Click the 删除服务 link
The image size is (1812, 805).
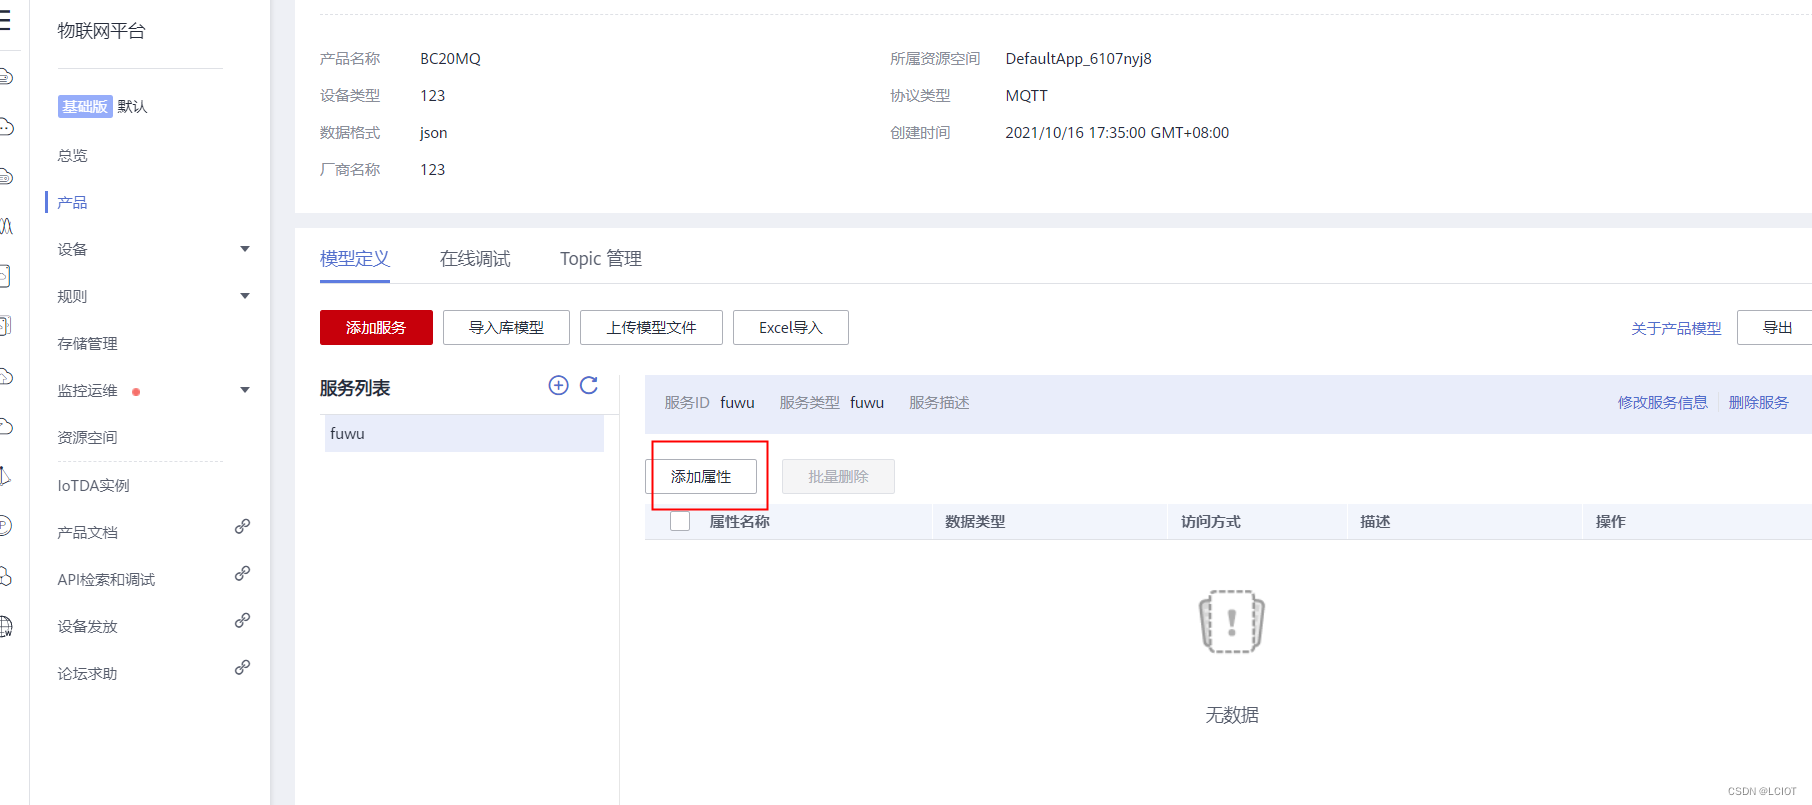(x=1758, y=403)
